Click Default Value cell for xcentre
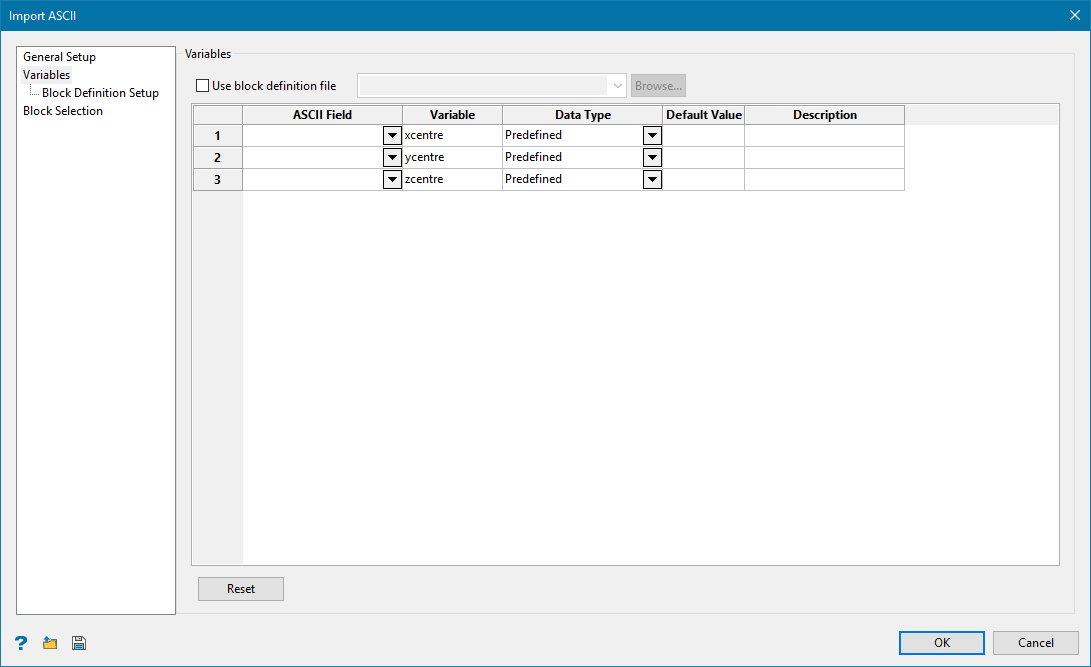Screen dimensions: 1091x667 (x=704, y=135)
